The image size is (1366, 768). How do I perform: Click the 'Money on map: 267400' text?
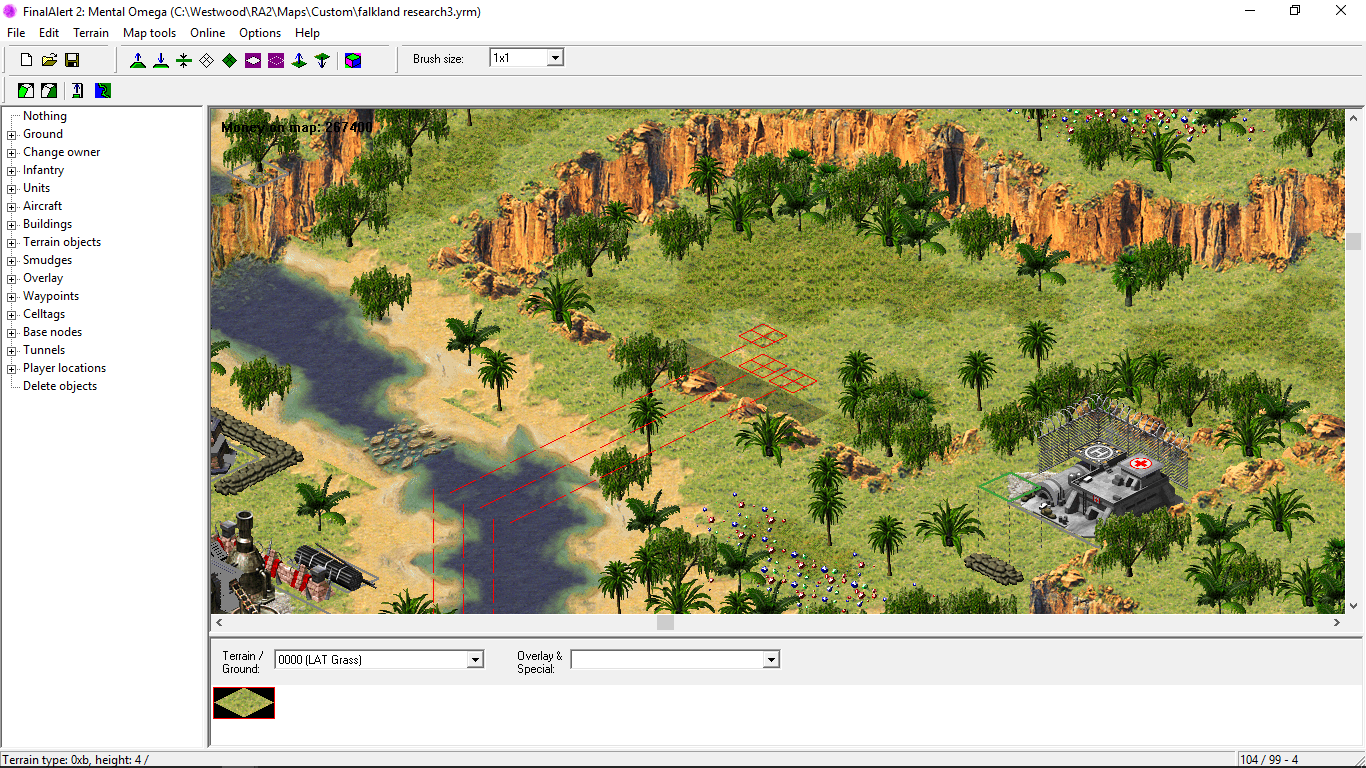click(296, 127)
